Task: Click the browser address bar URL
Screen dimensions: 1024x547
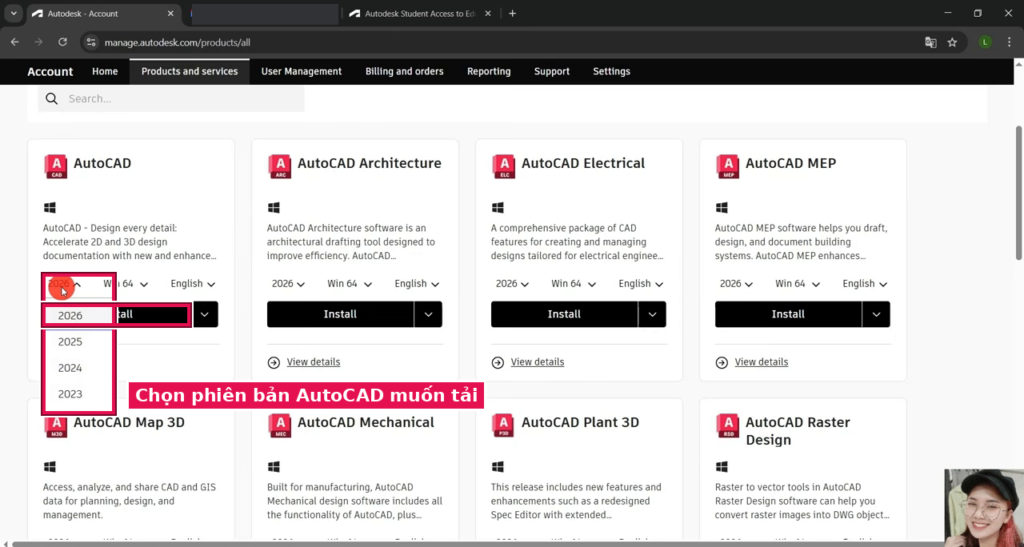Action: [178, 42]
